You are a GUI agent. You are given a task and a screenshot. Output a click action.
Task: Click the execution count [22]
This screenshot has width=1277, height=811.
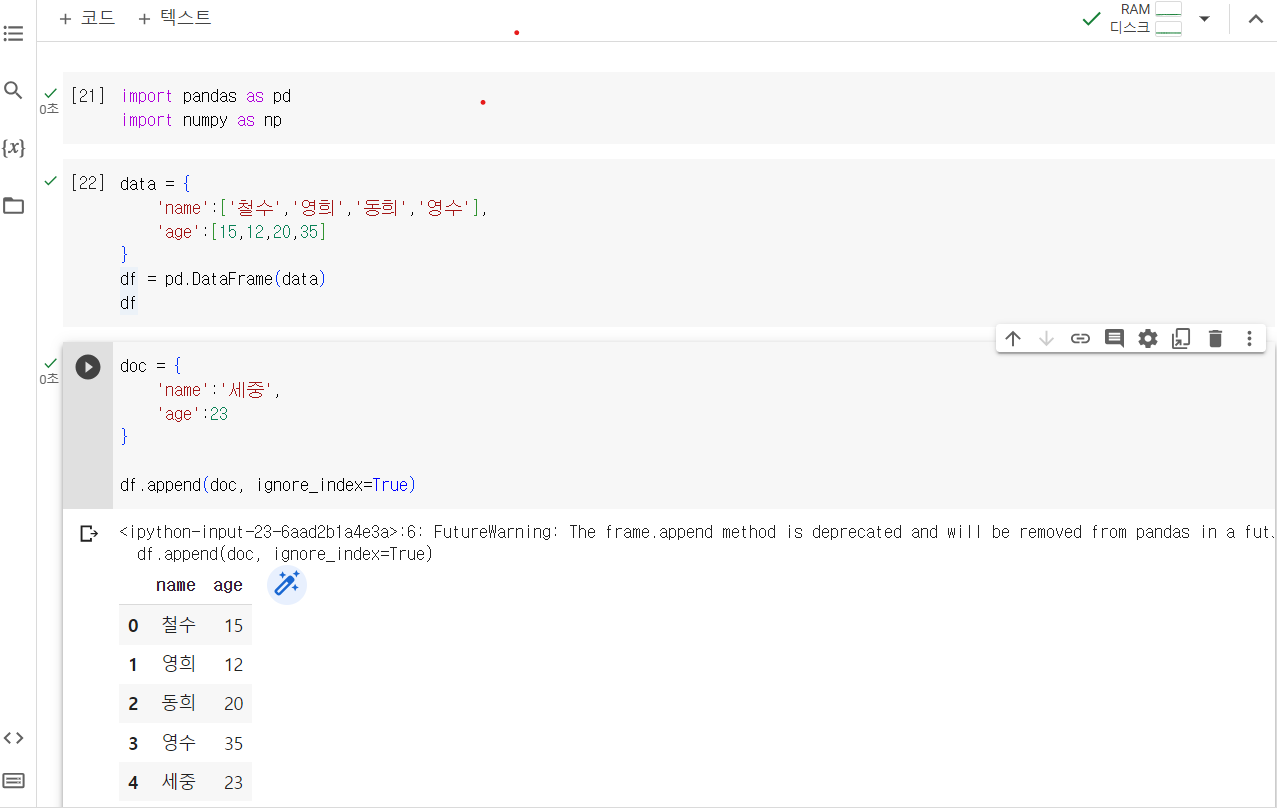click(x=88, y=183)
